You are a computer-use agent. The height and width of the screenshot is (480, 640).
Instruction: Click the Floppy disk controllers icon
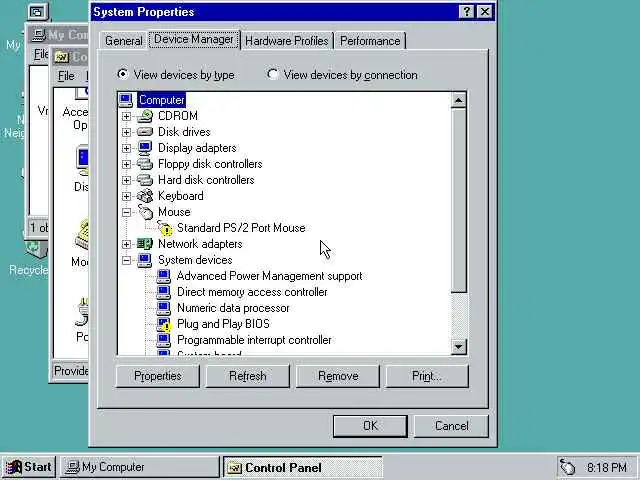145,164
